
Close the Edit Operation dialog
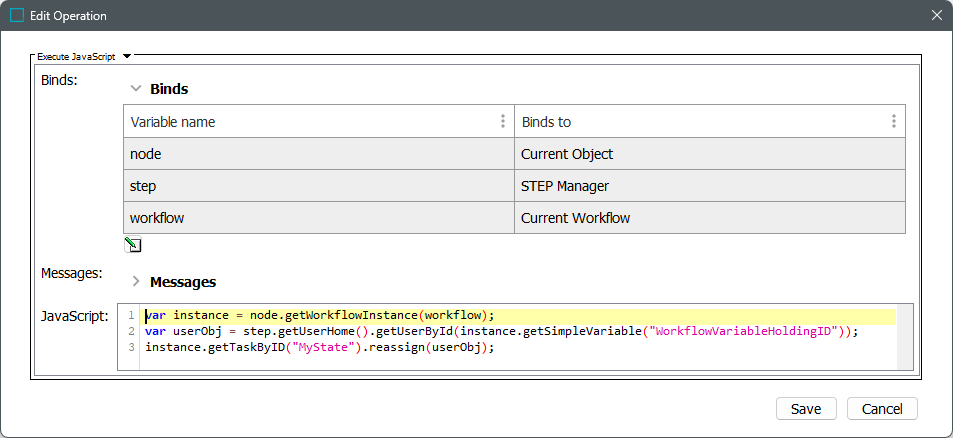pyautogui.click(x=936, y=16)
